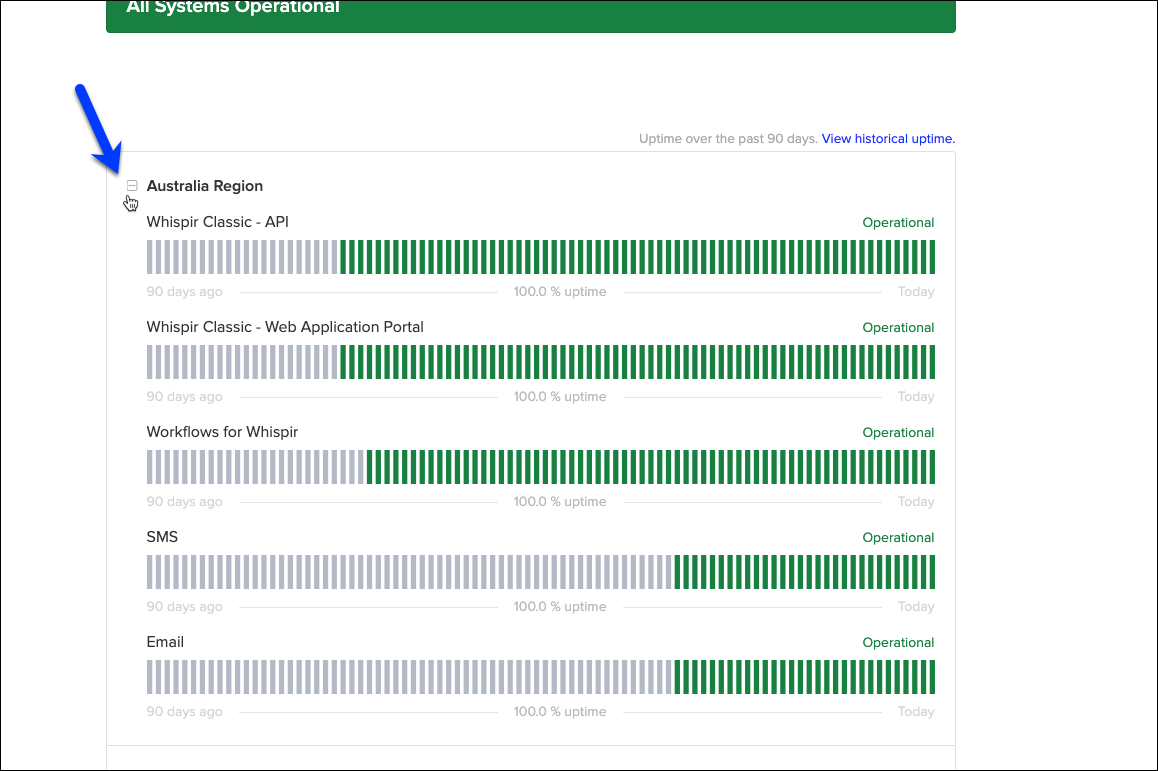Click the SMS uptime bar chart
Image resolution: width=1158 pixels, height=771 pixels.
(x=541, y=572)
